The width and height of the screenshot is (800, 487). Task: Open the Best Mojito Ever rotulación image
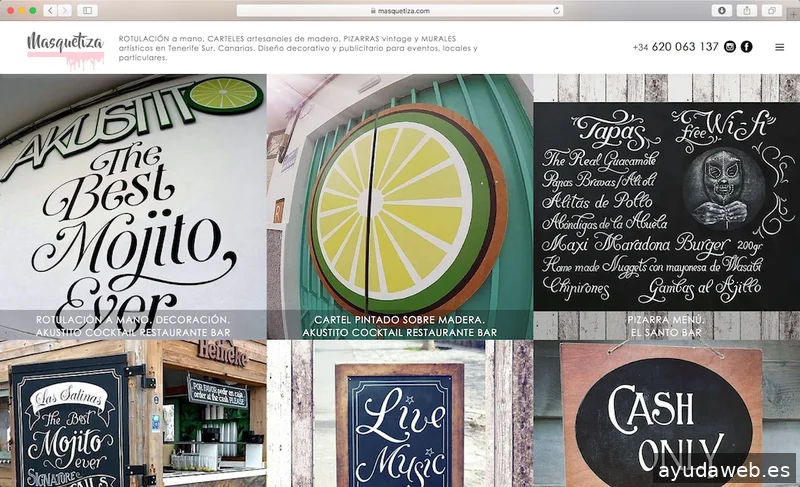tap(133, 200)
